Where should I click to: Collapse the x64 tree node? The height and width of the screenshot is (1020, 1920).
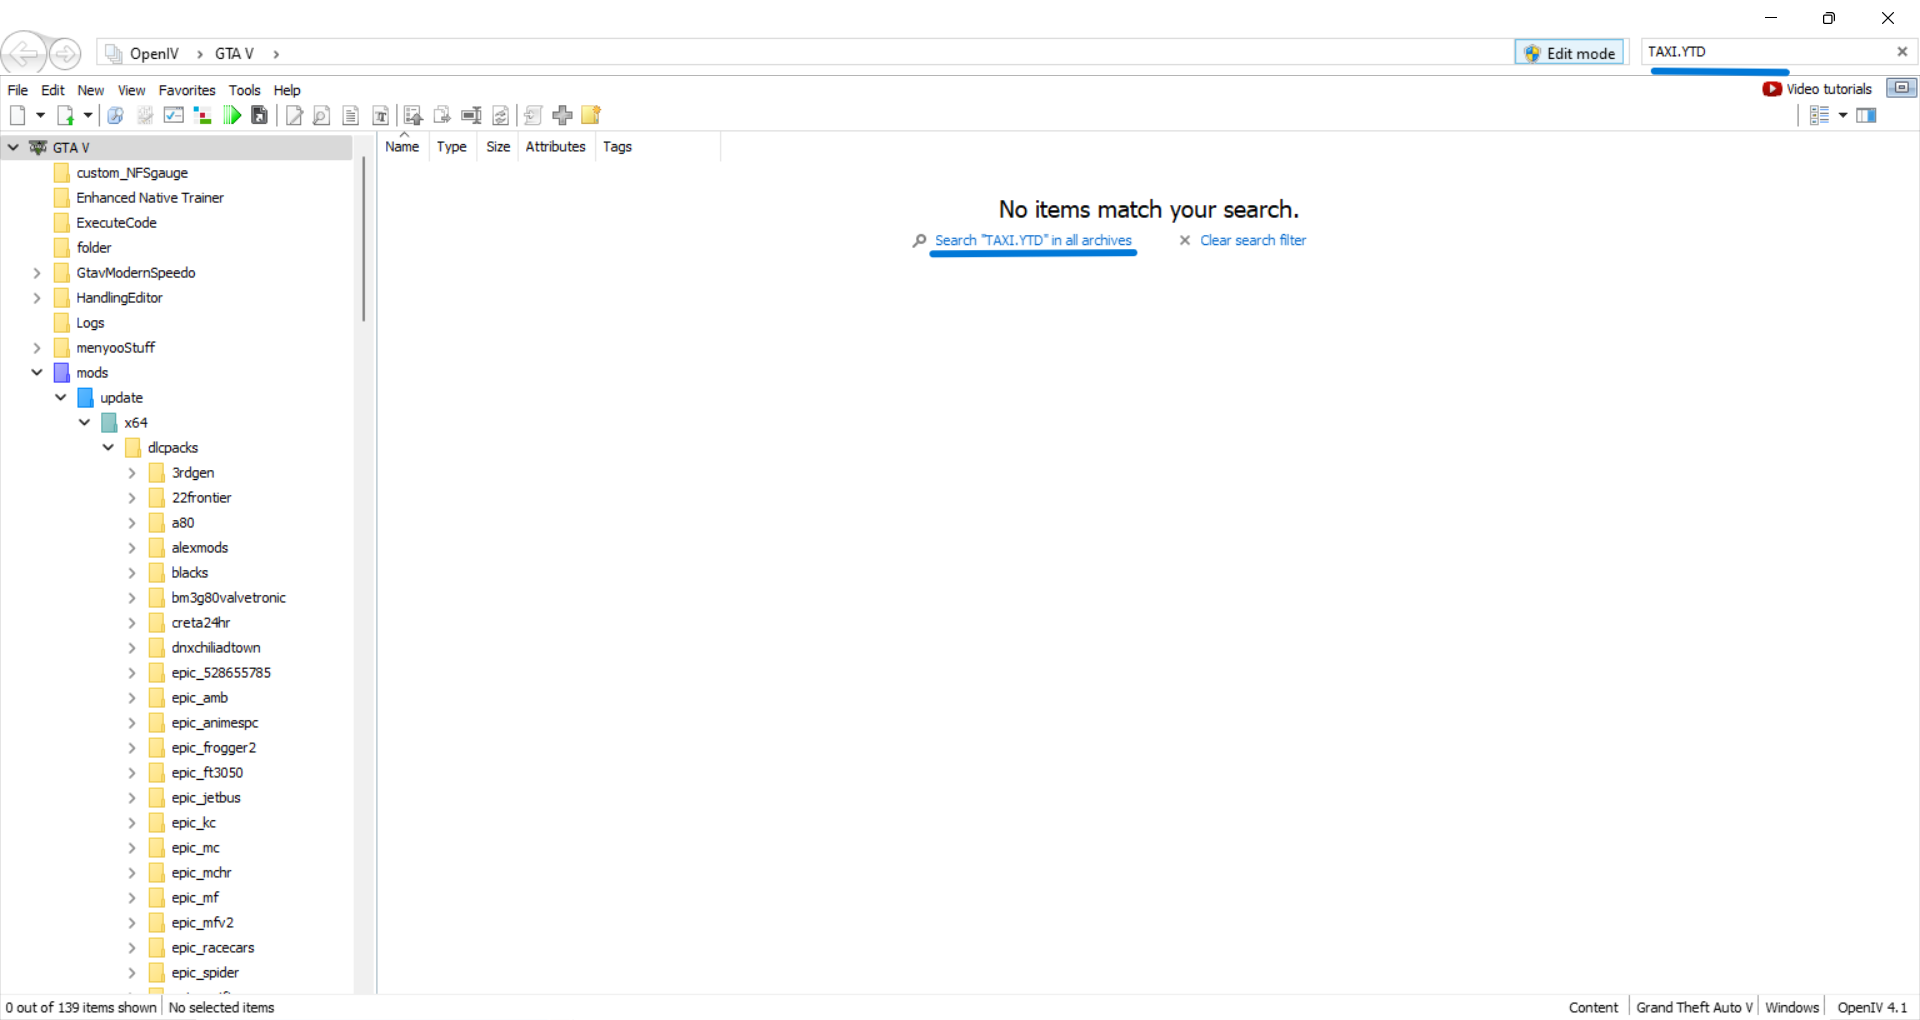[x=85, y=422]
